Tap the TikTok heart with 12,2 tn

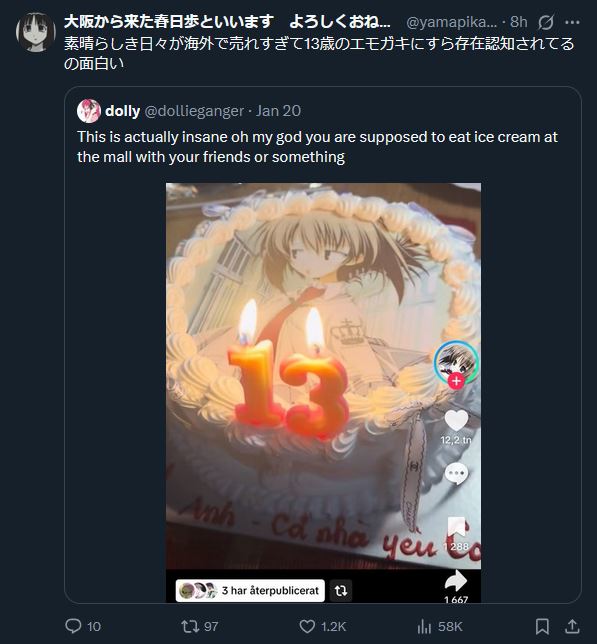coord(456,421)
